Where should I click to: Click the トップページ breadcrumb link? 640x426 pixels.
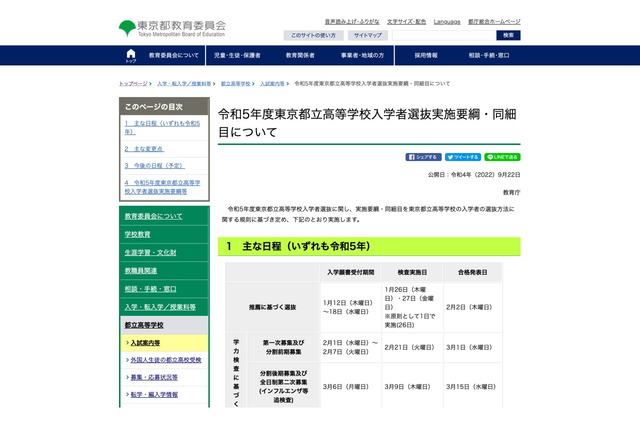pyautogui.click(x=133, y=84)
